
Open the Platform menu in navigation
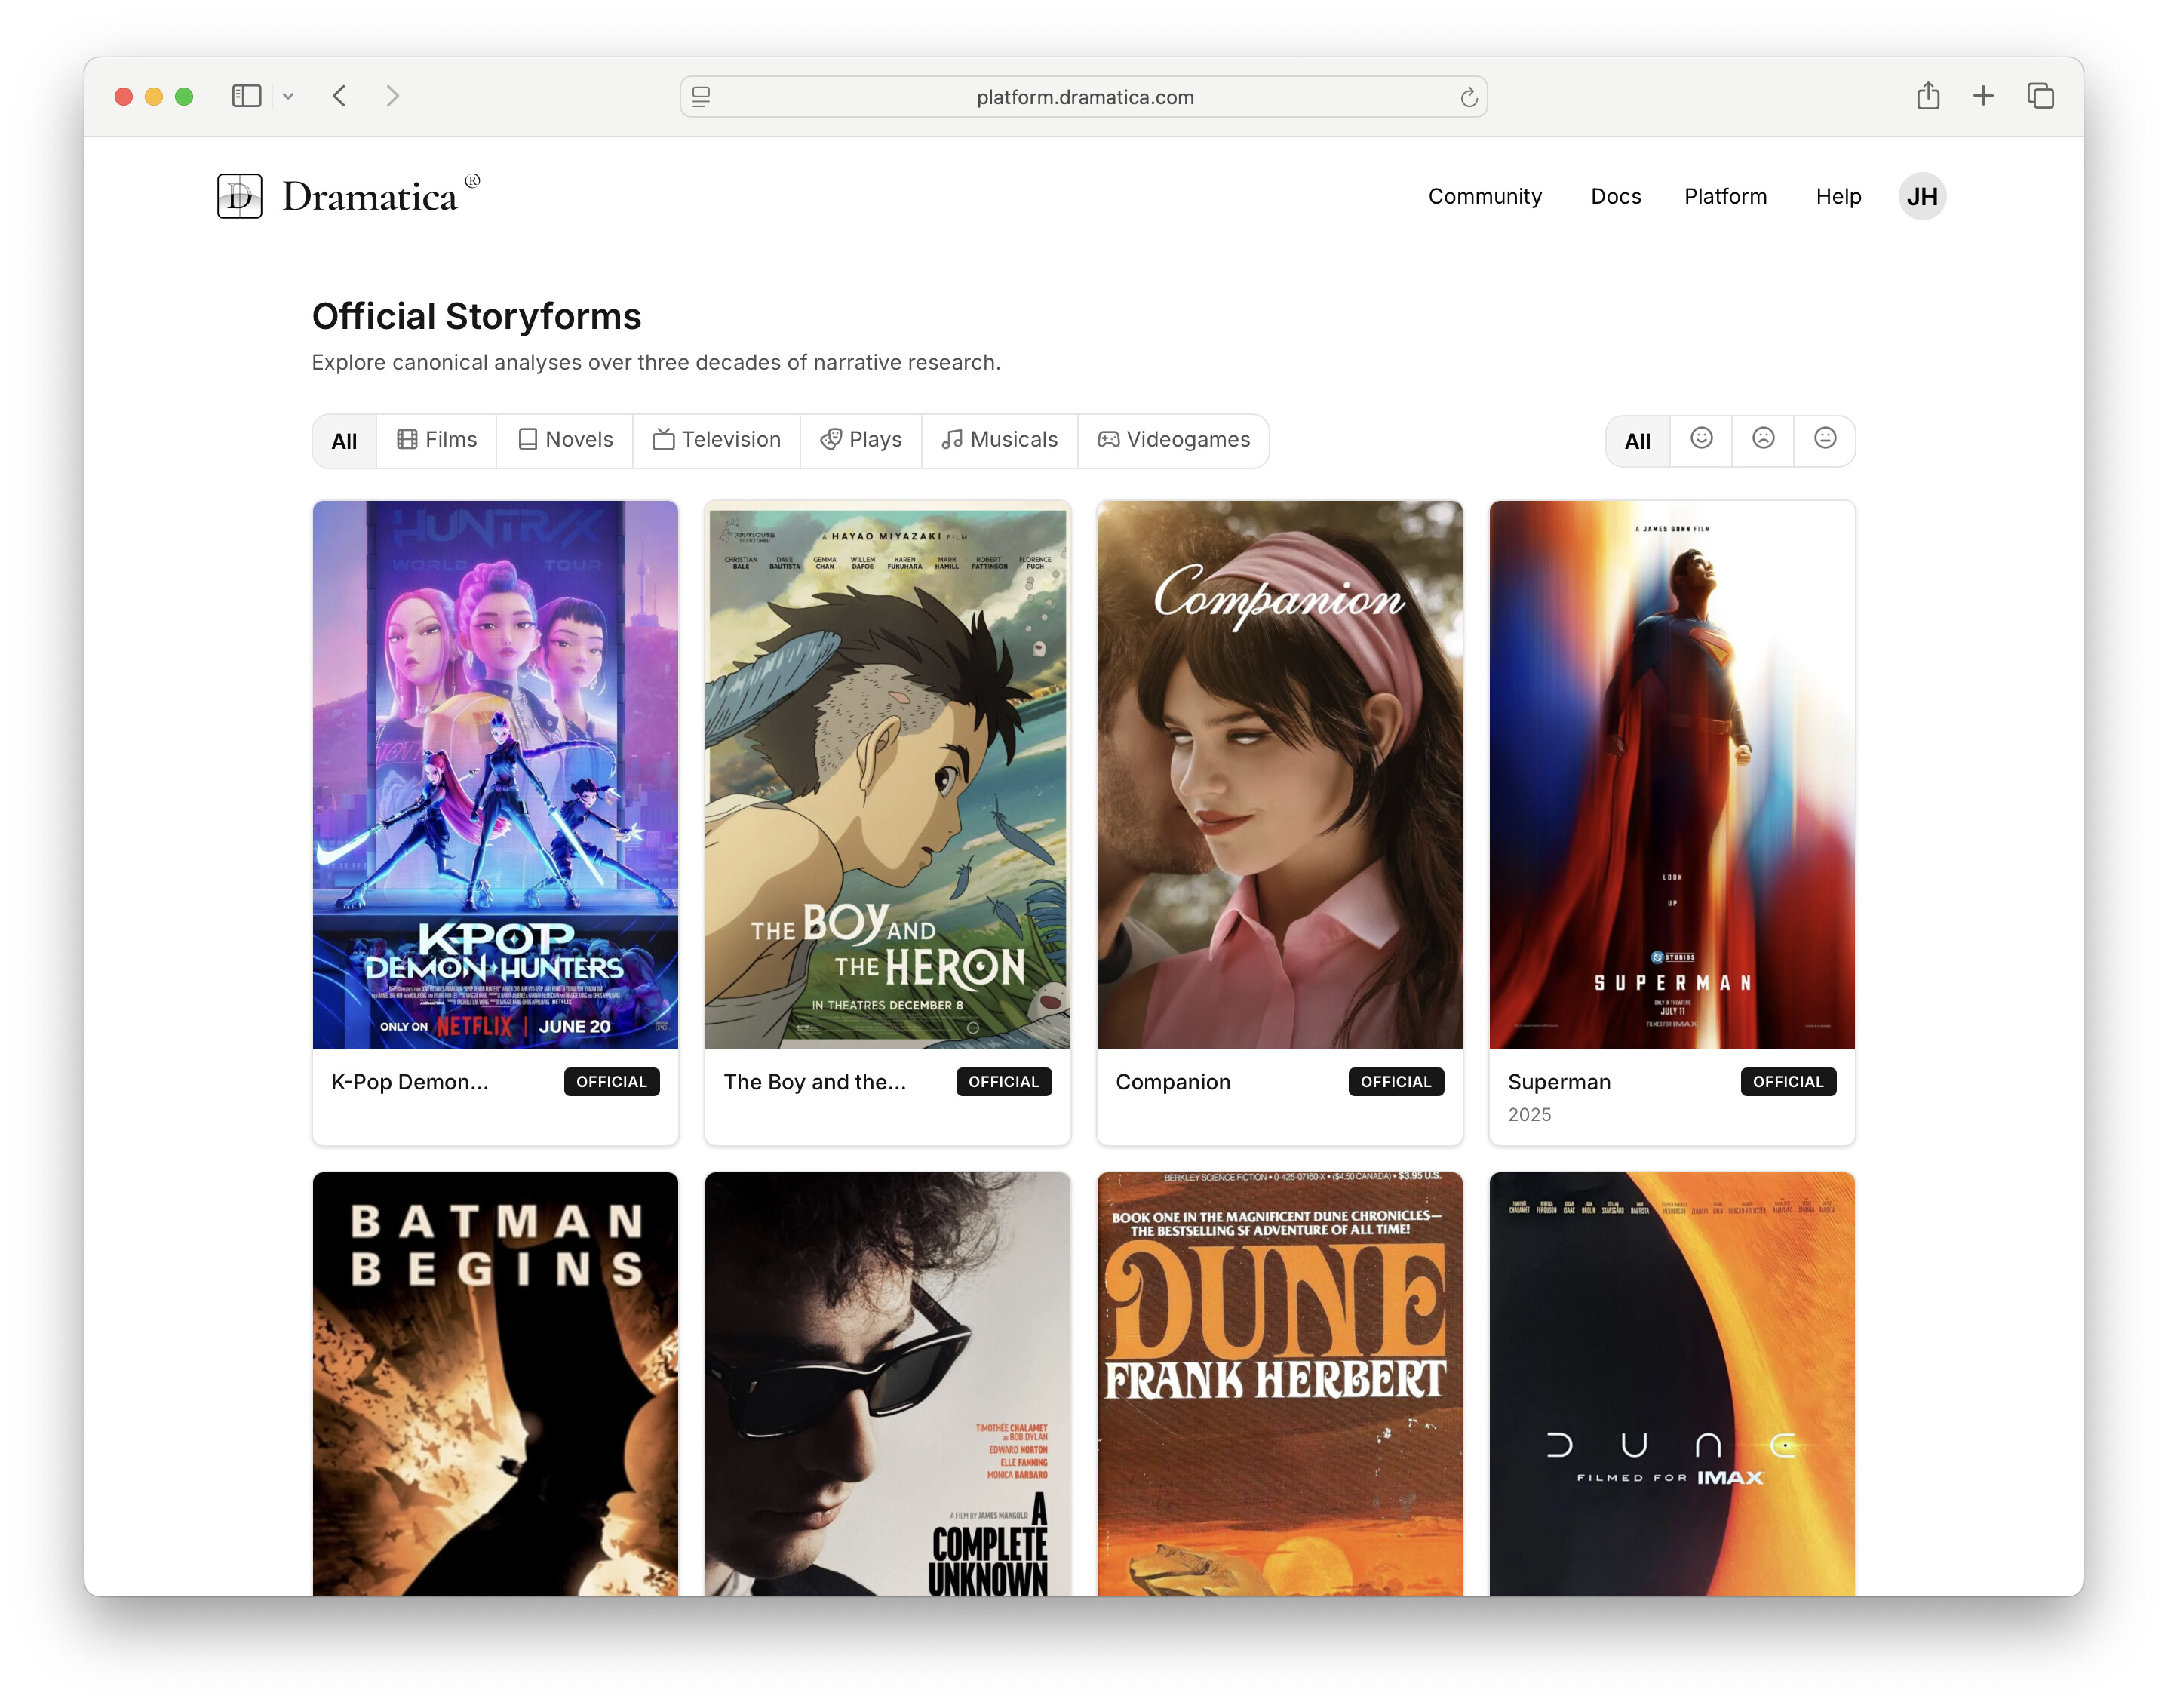(x=1725, y=196)
